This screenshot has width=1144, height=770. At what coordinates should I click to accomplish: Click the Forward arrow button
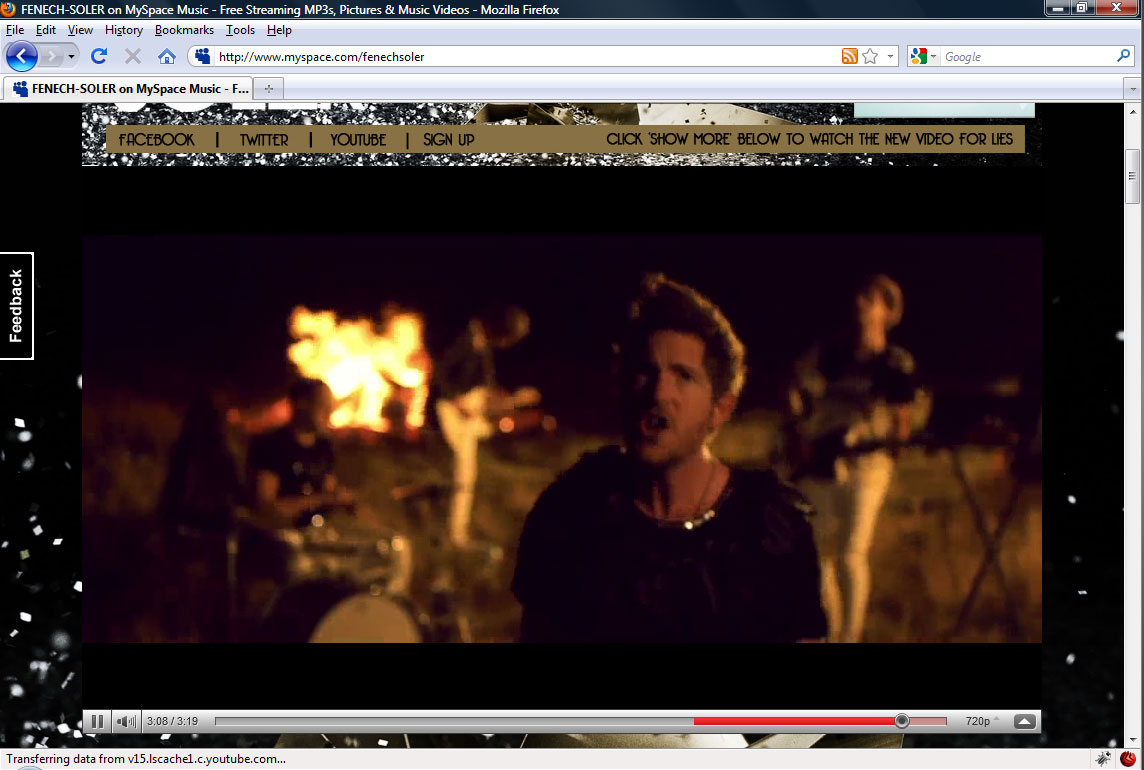[x=52, y=56]
